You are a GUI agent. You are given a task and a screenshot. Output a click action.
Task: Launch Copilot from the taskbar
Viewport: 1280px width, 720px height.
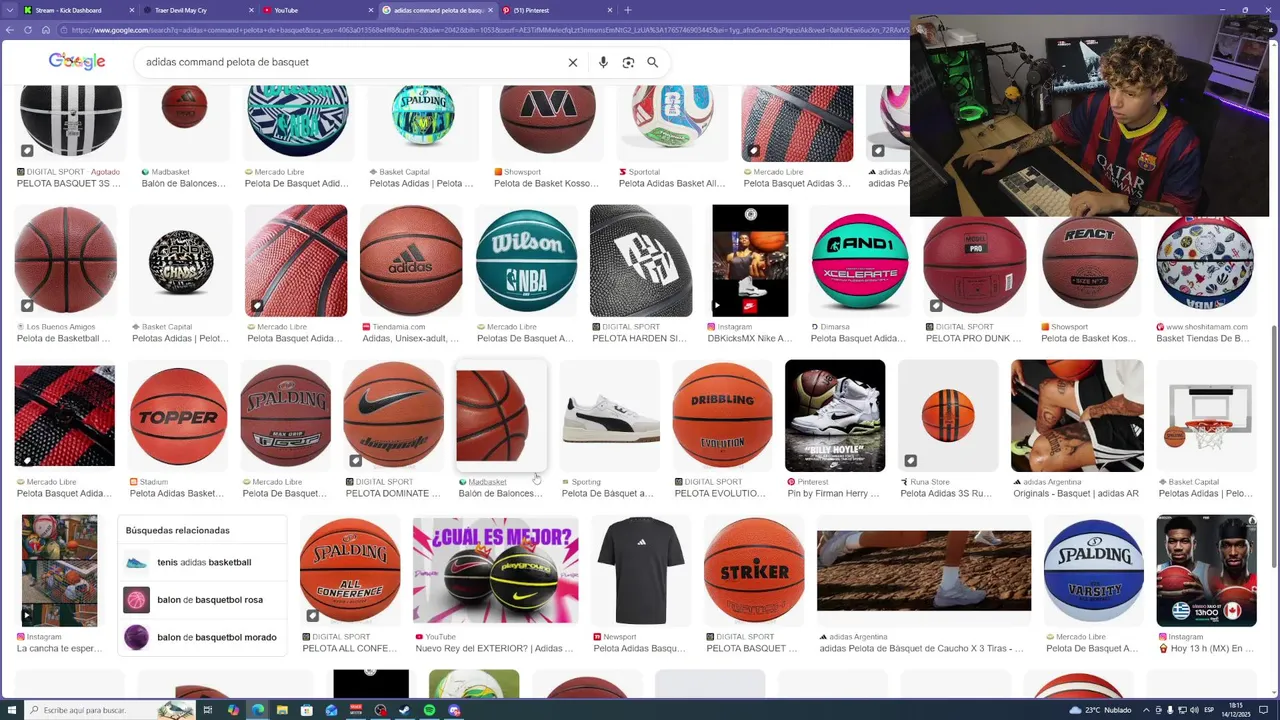pos(233,710)
